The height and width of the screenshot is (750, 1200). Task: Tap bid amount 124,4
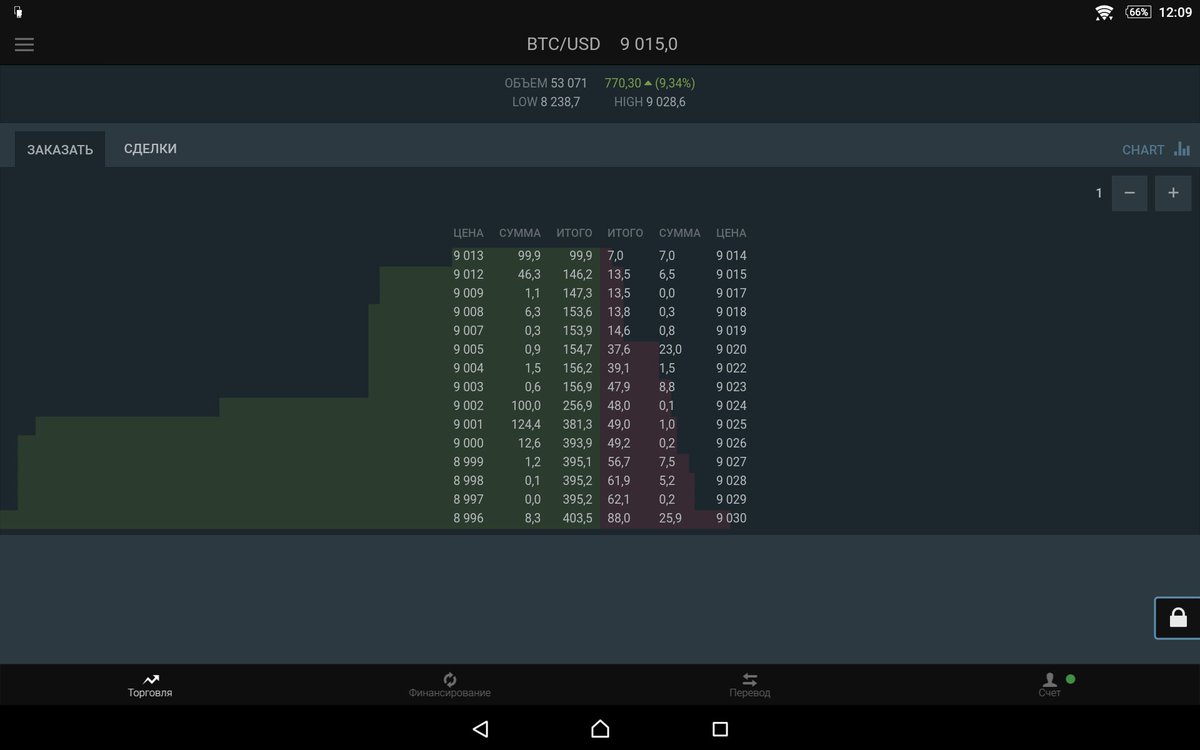[x=524, y=424]
